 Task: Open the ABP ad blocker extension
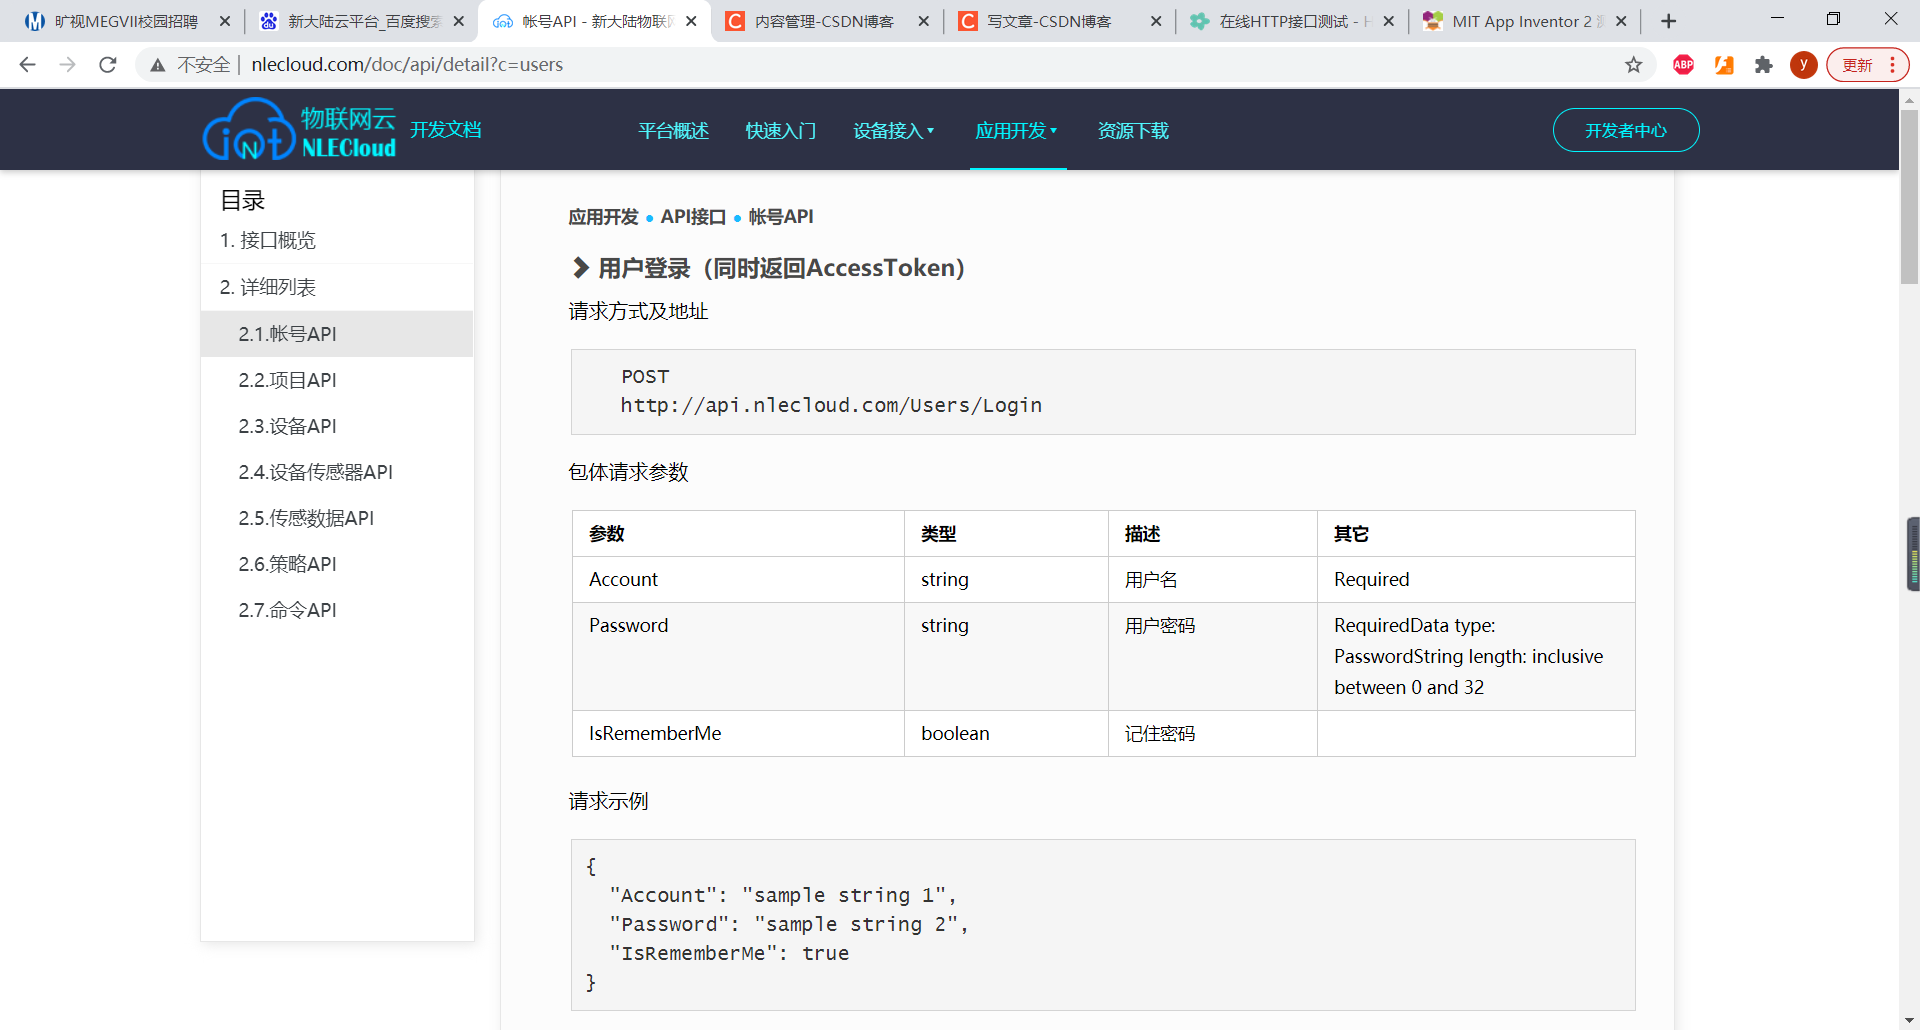pos(1684,65)
